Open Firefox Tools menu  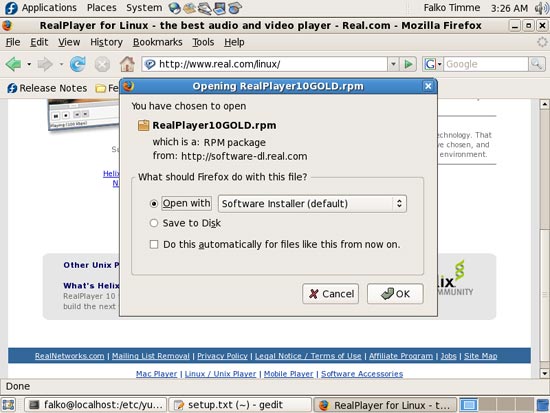203,42
